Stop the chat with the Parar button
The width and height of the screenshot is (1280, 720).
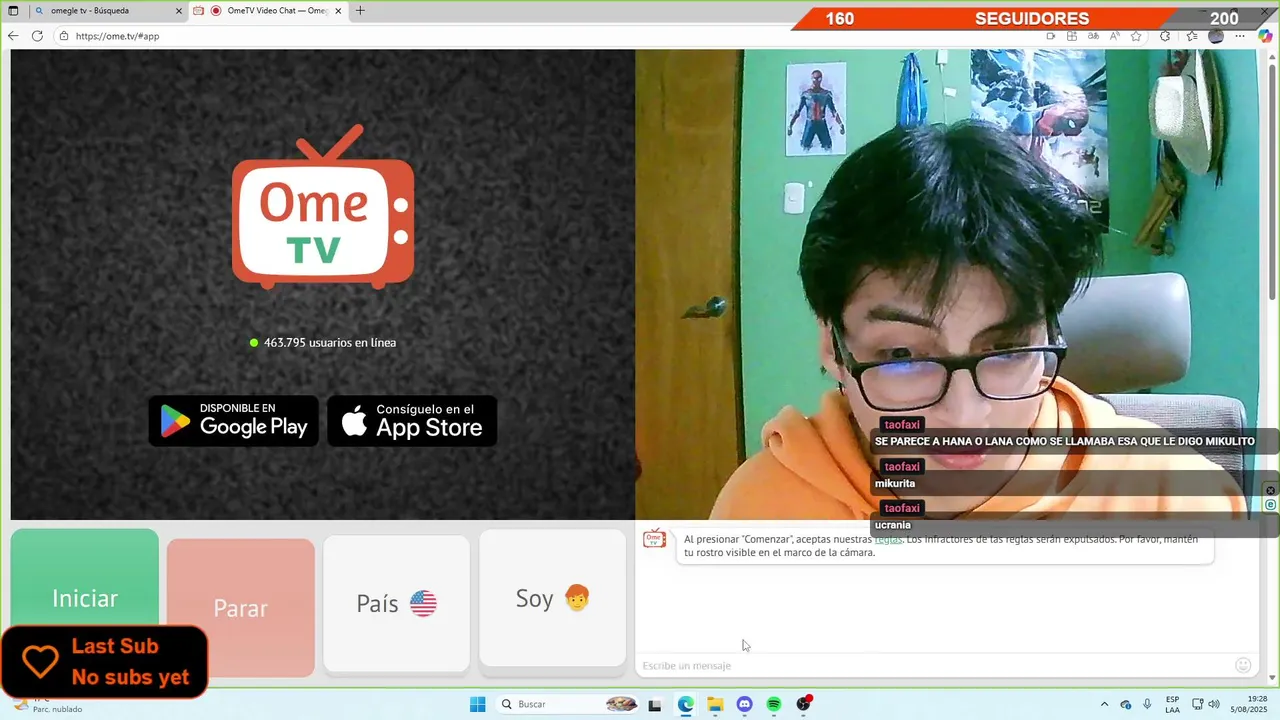point(241,608)
